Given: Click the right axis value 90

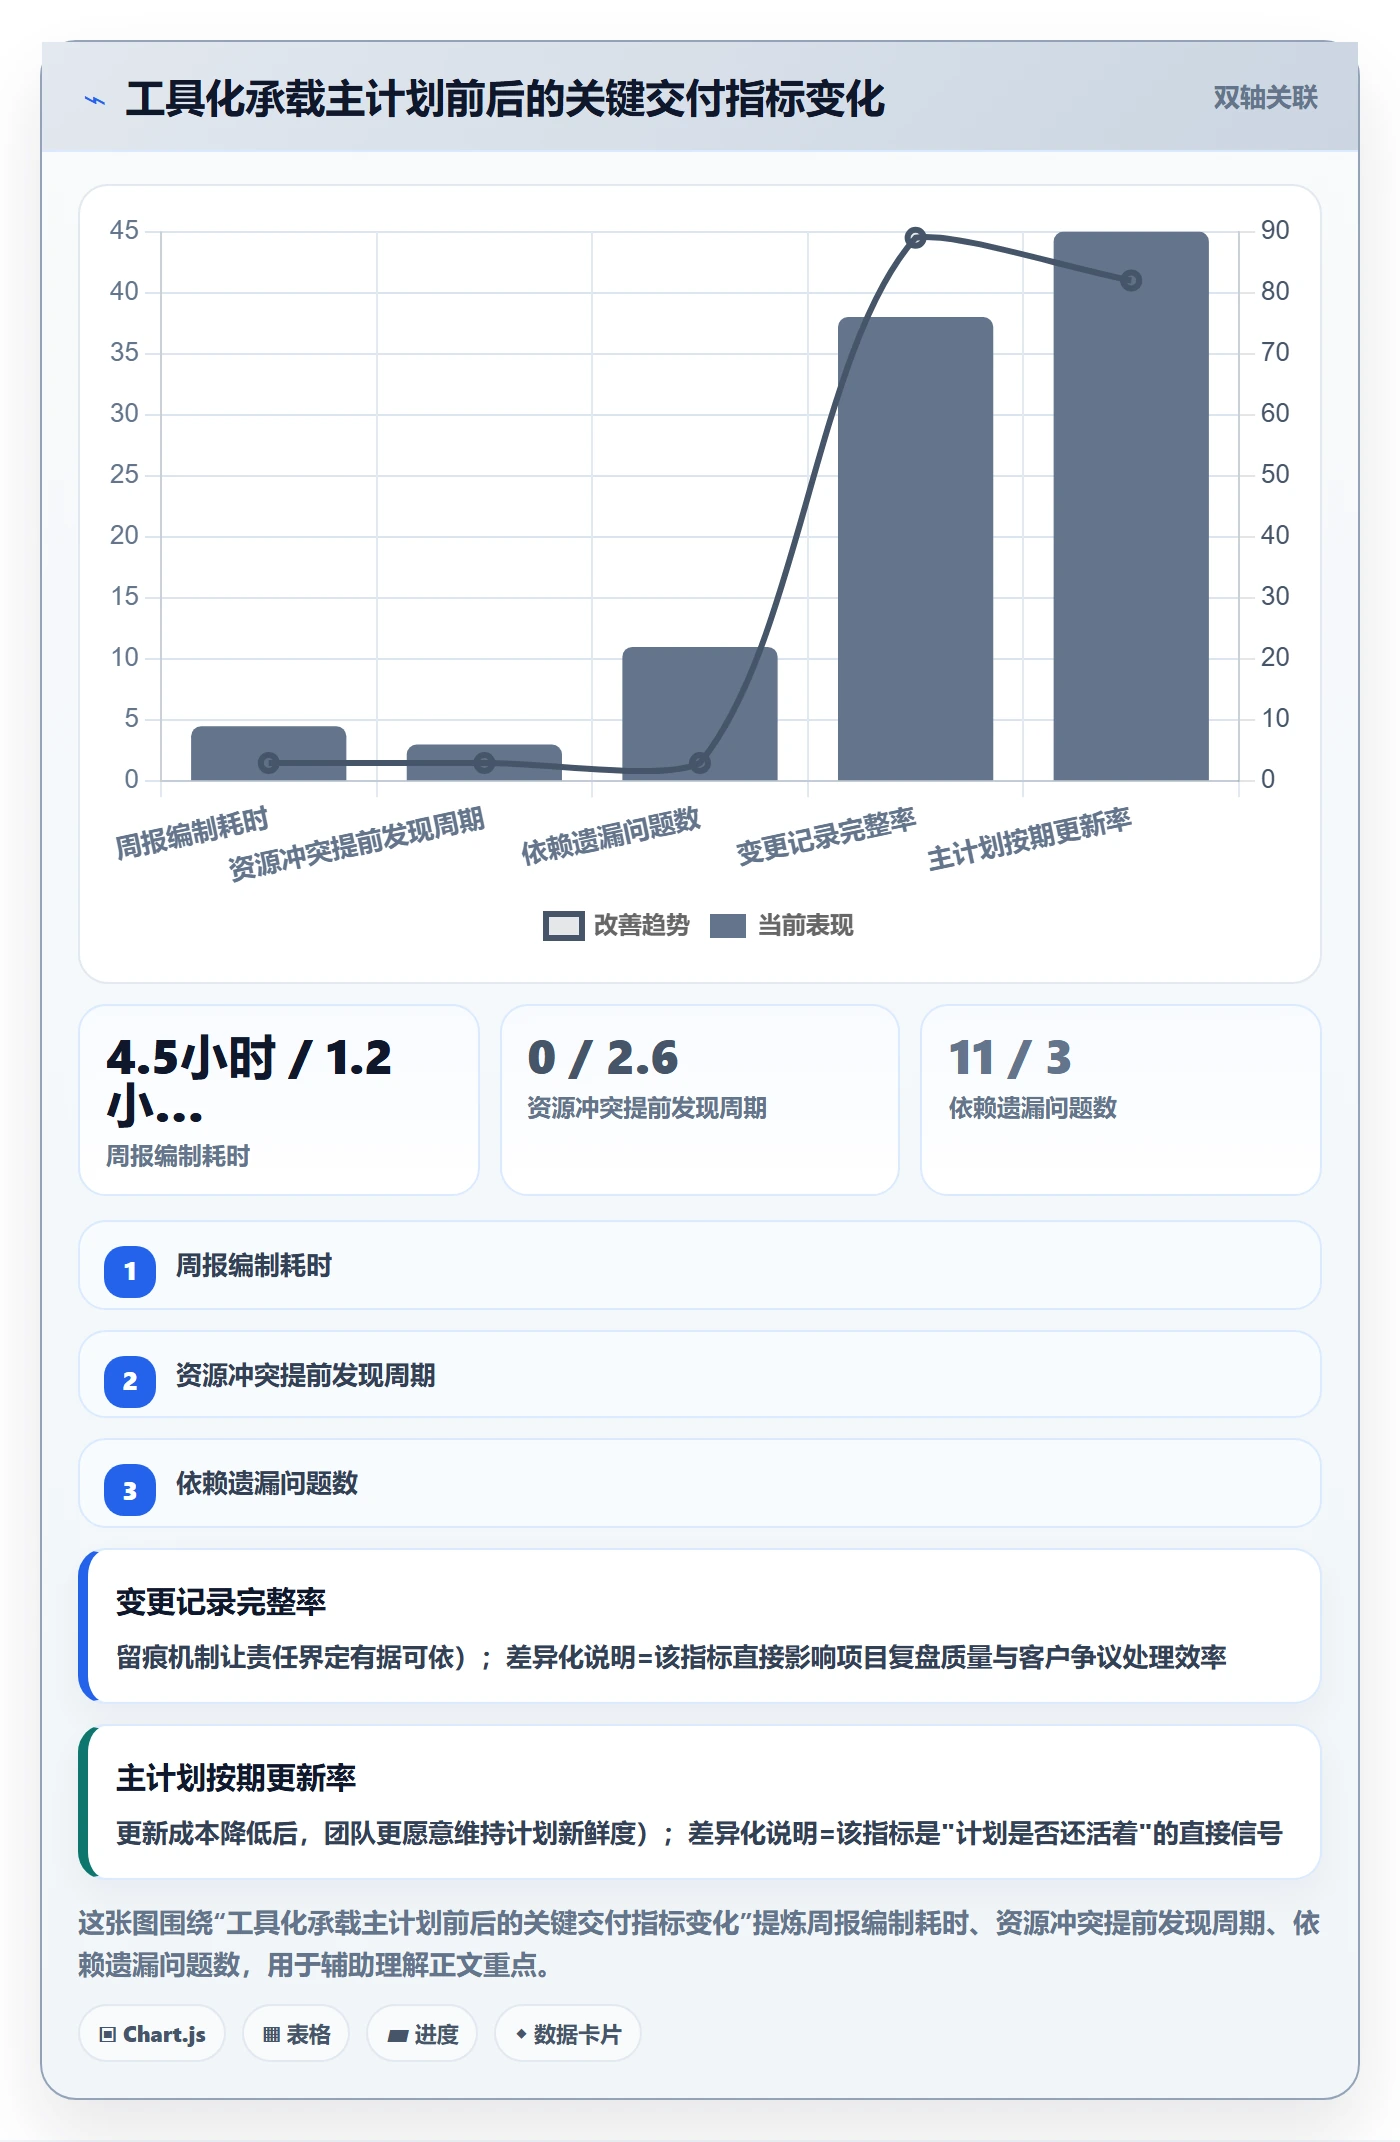Looking at the screenshot, I should [x=1275, y=231].
